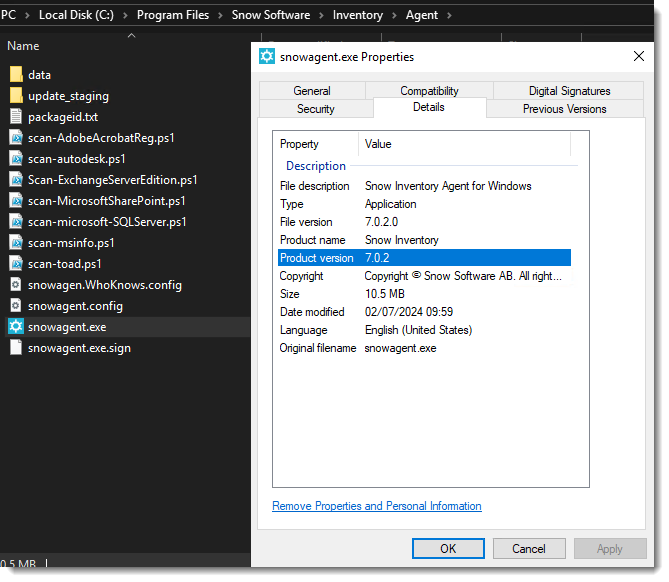
Task: Sort files by the Name column header
Action: click(24, 46)
